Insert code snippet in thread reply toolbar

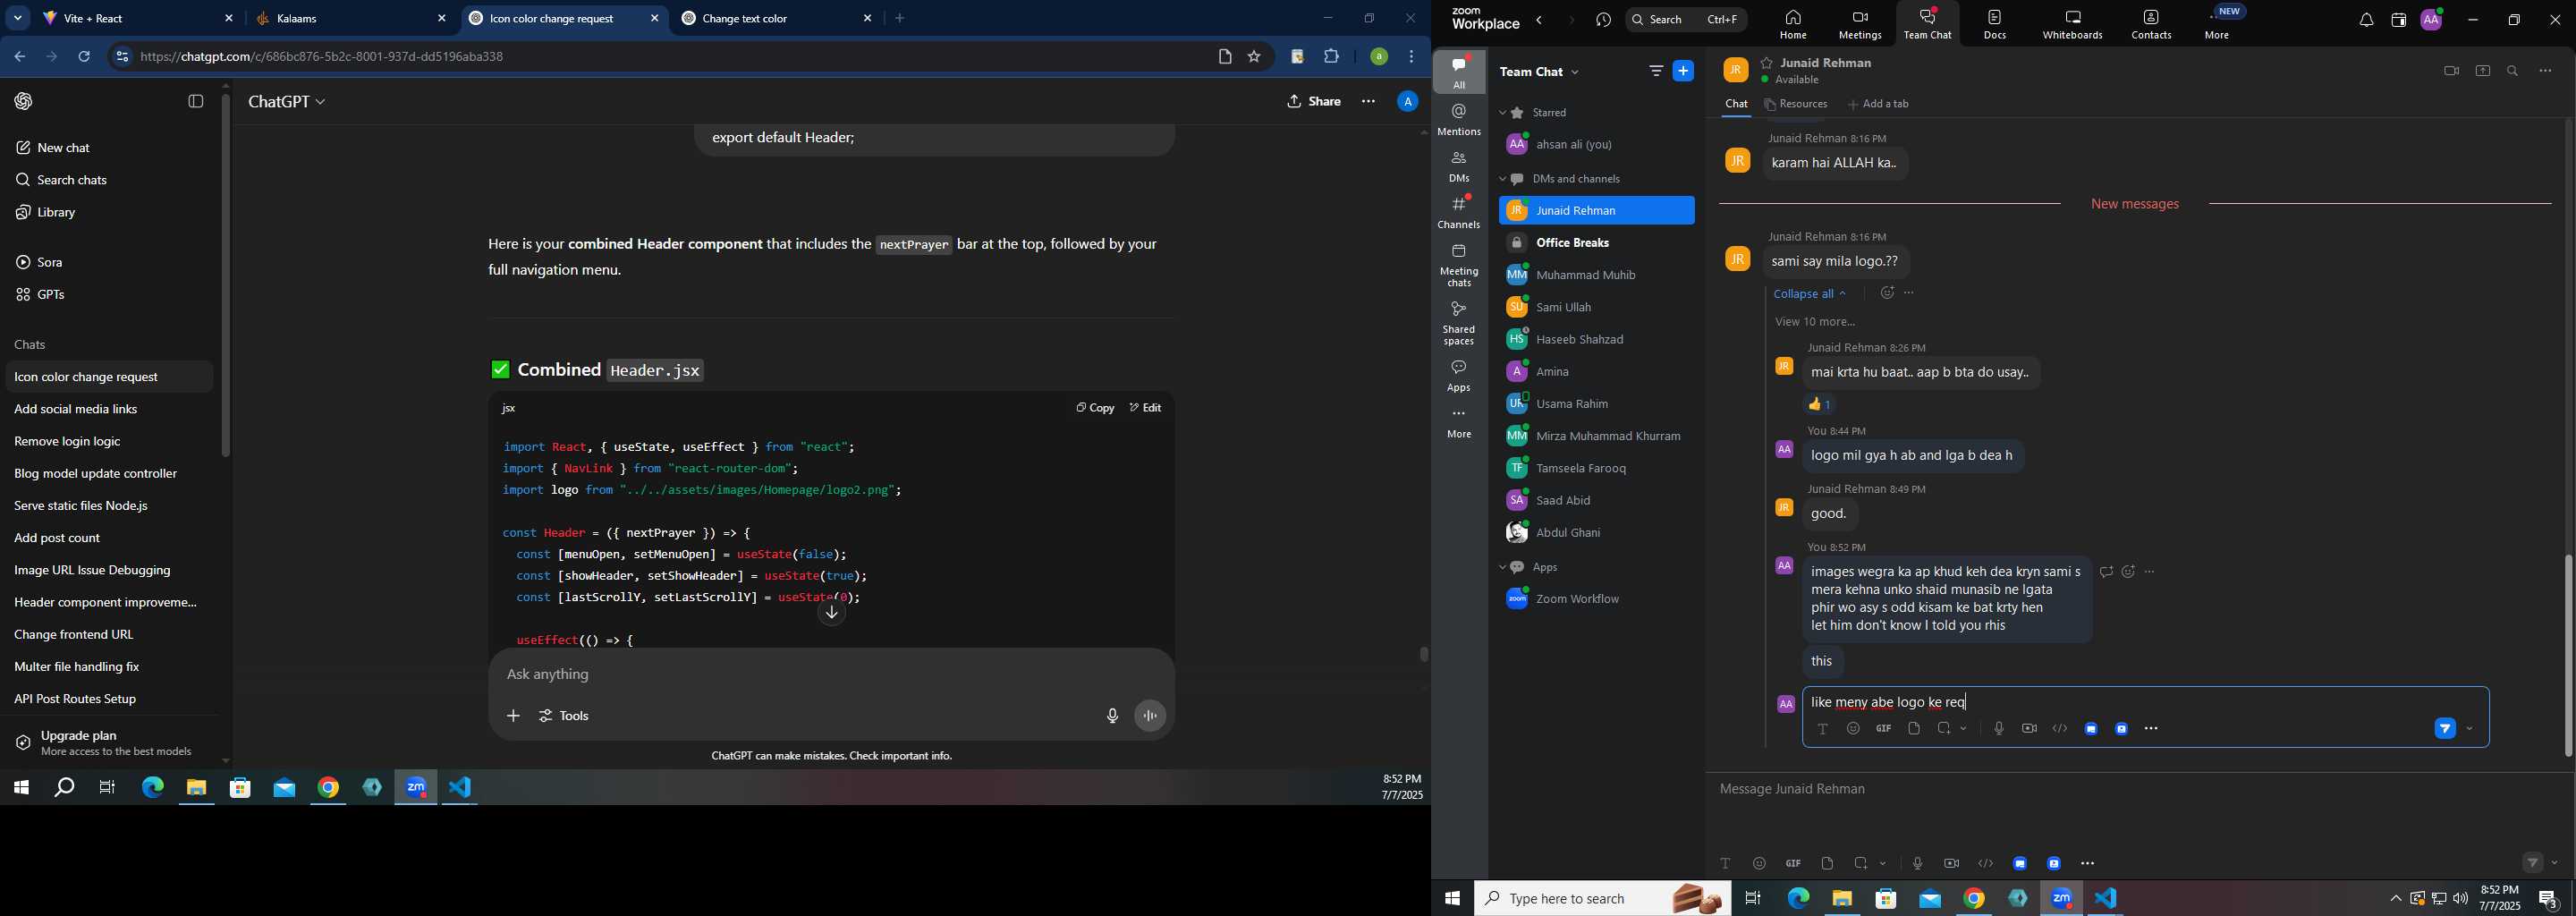[2060, 729]
